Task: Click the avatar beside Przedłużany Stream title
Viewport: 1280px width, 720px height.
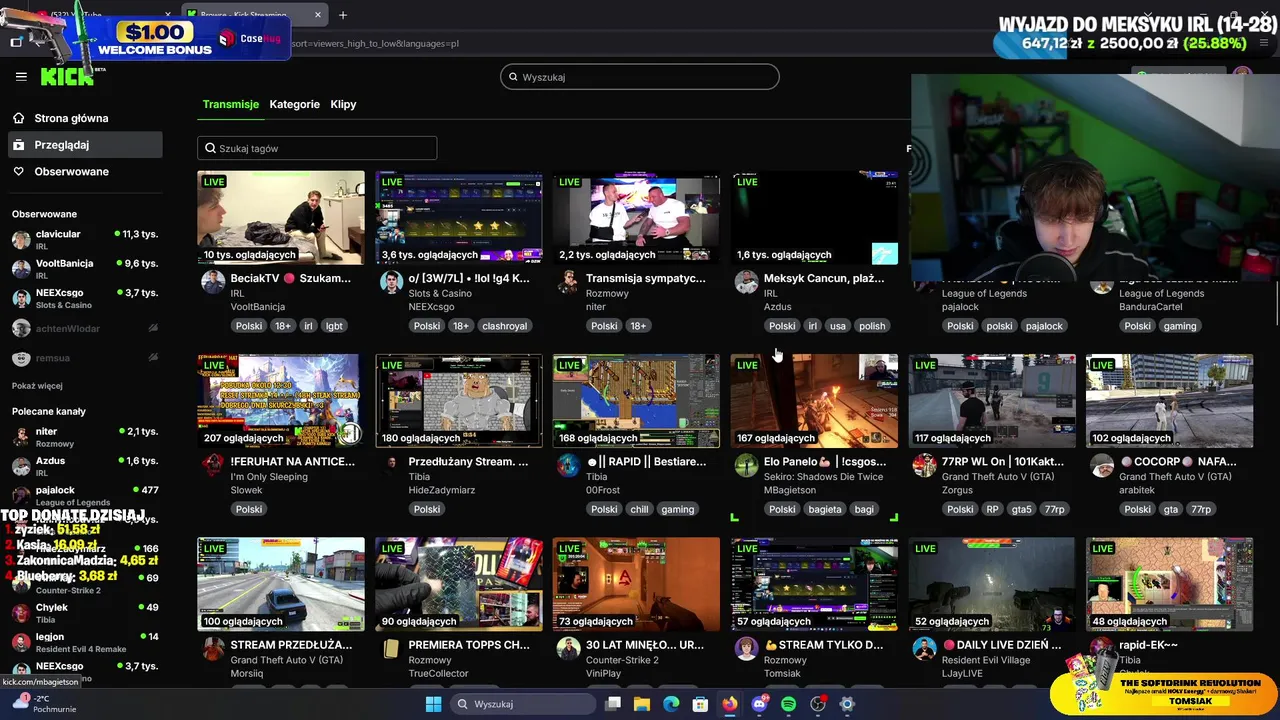Action: (391, 465)
